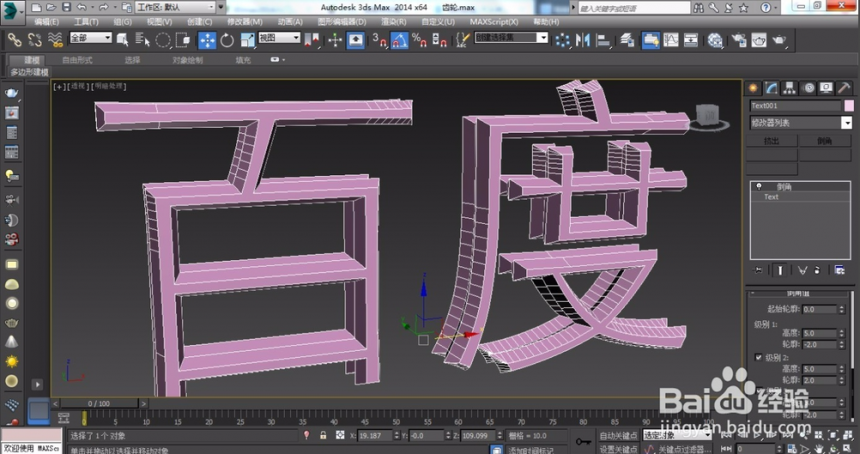Click the 倒角 modifier button
Viewport: 860px width, 454px height.
824,141
